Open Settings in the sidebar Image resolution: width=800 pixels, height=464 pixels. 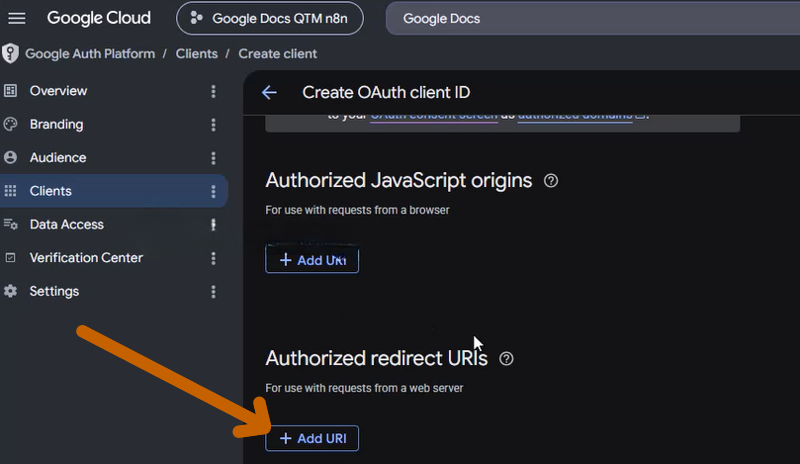coord(54,291)
